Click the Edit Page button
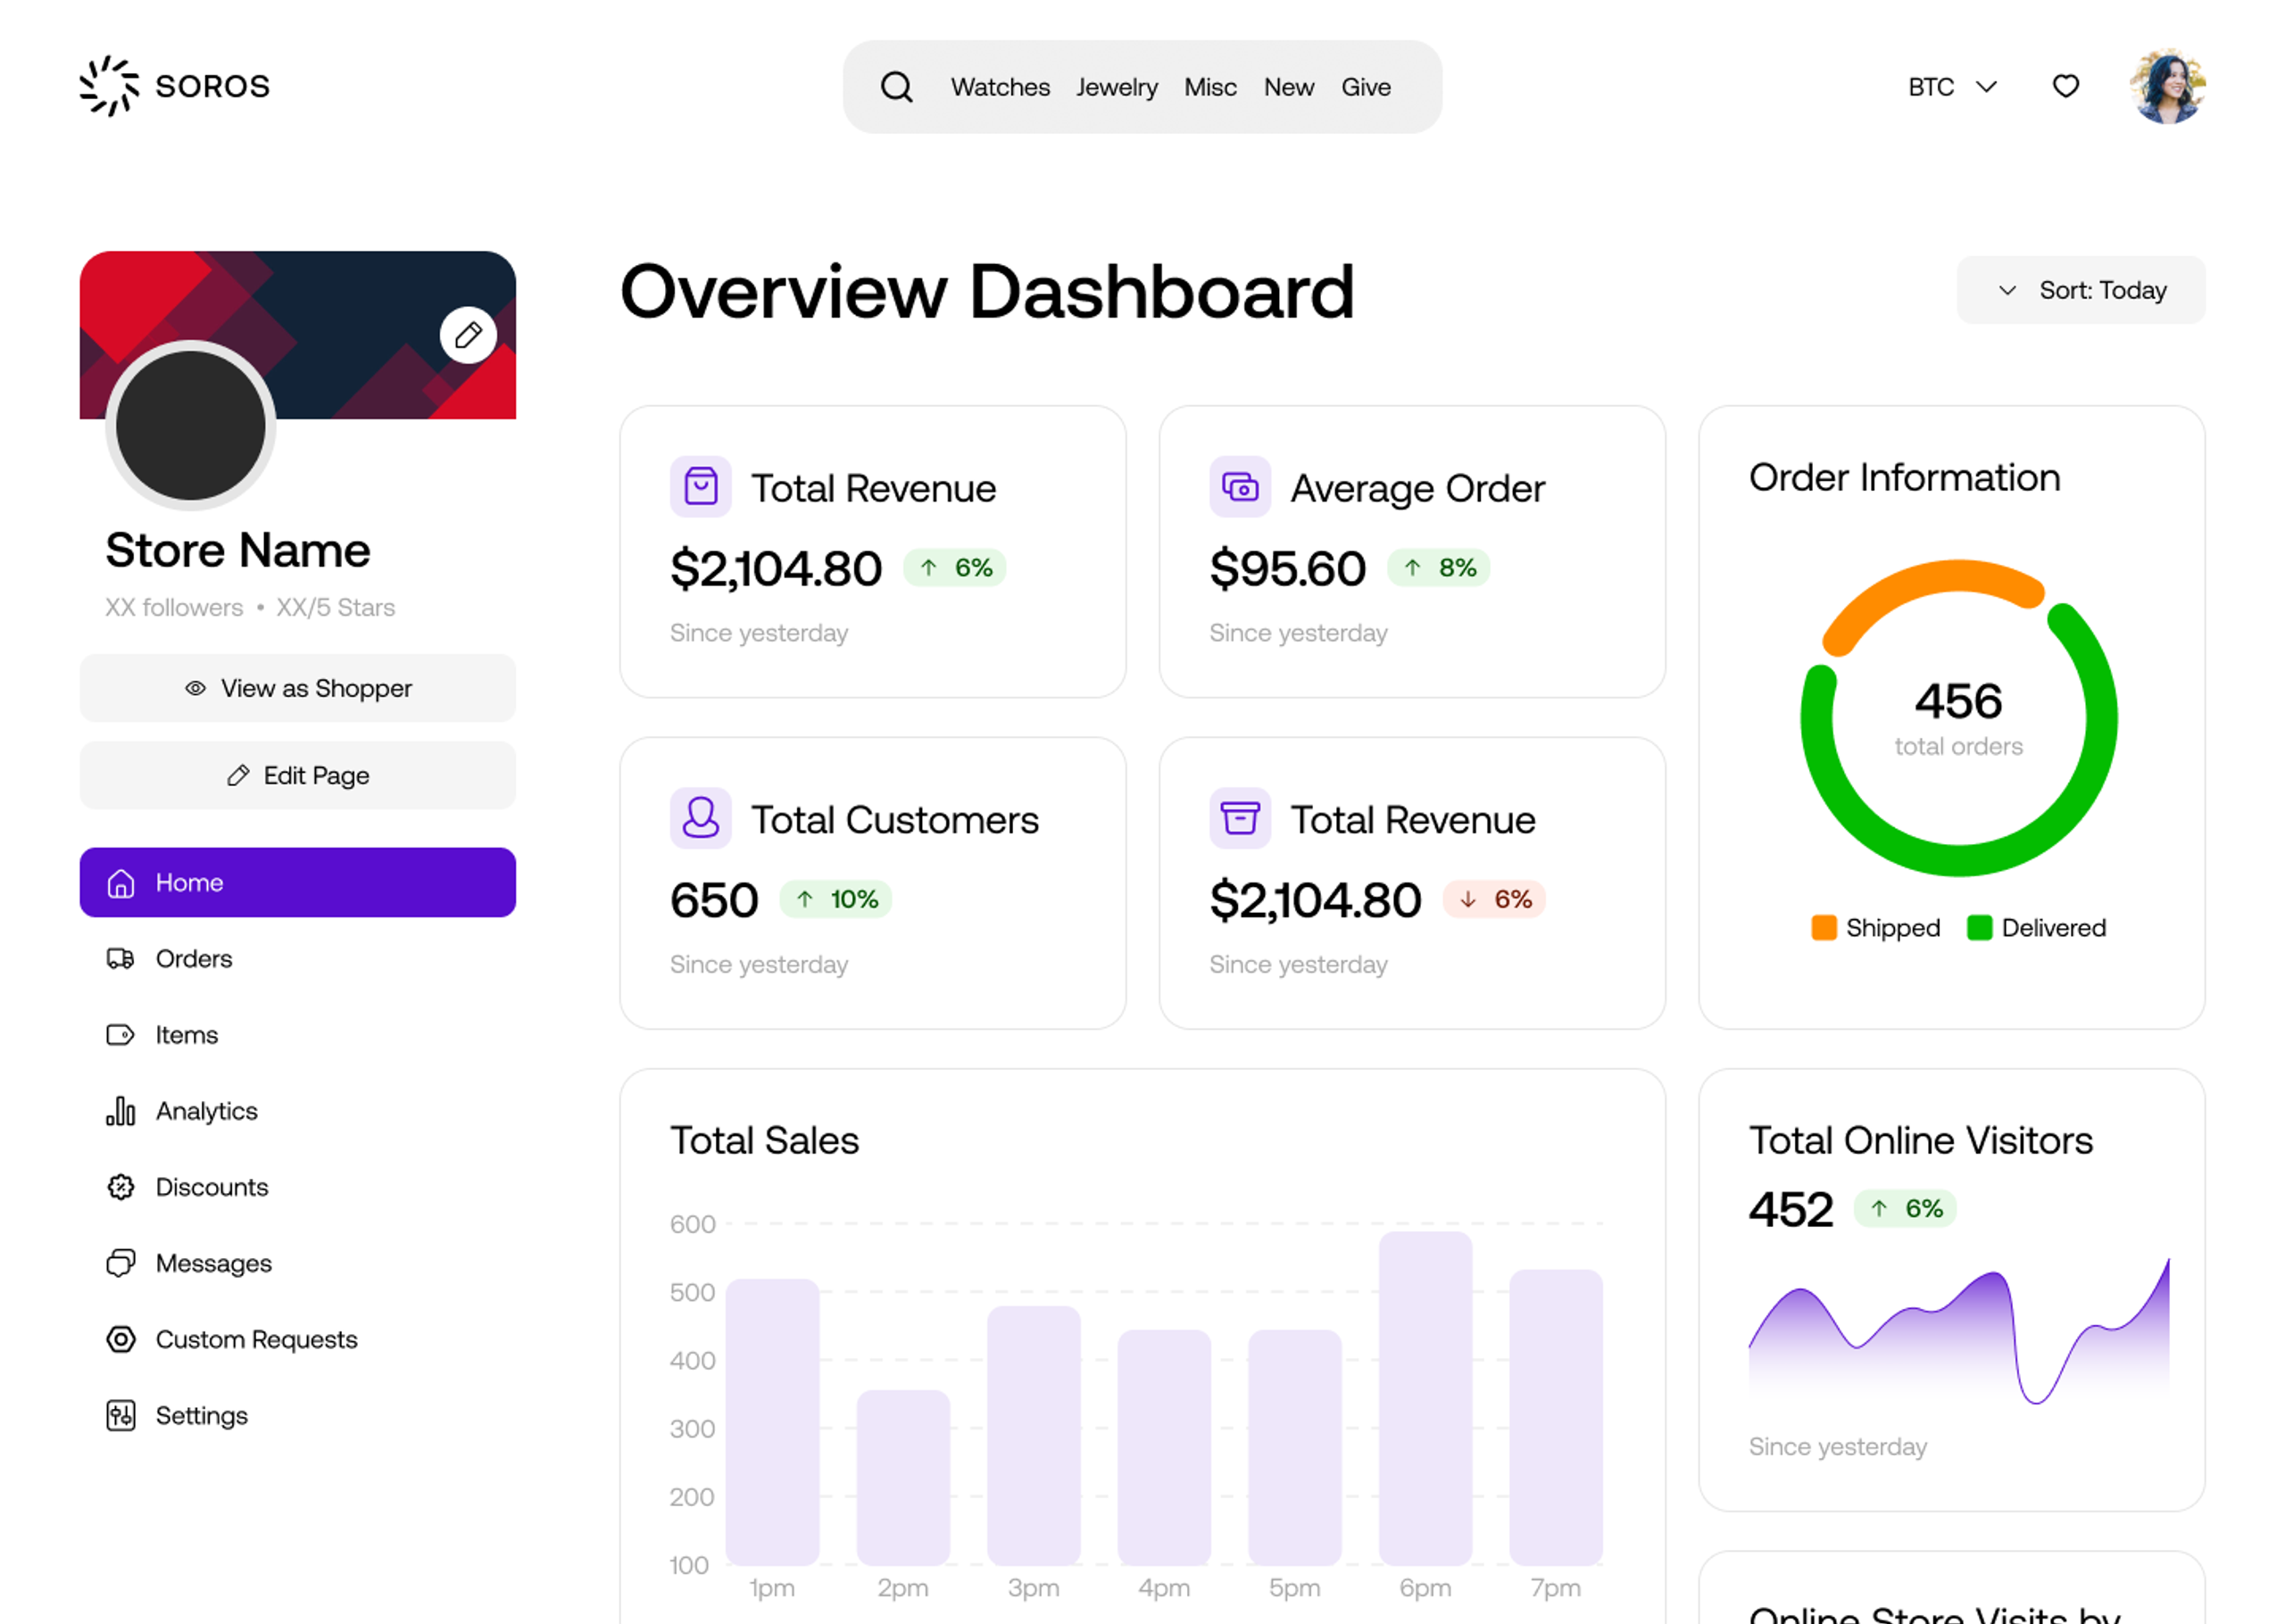This screenshot has height=1624, width=2285. (x=298, y=775)
